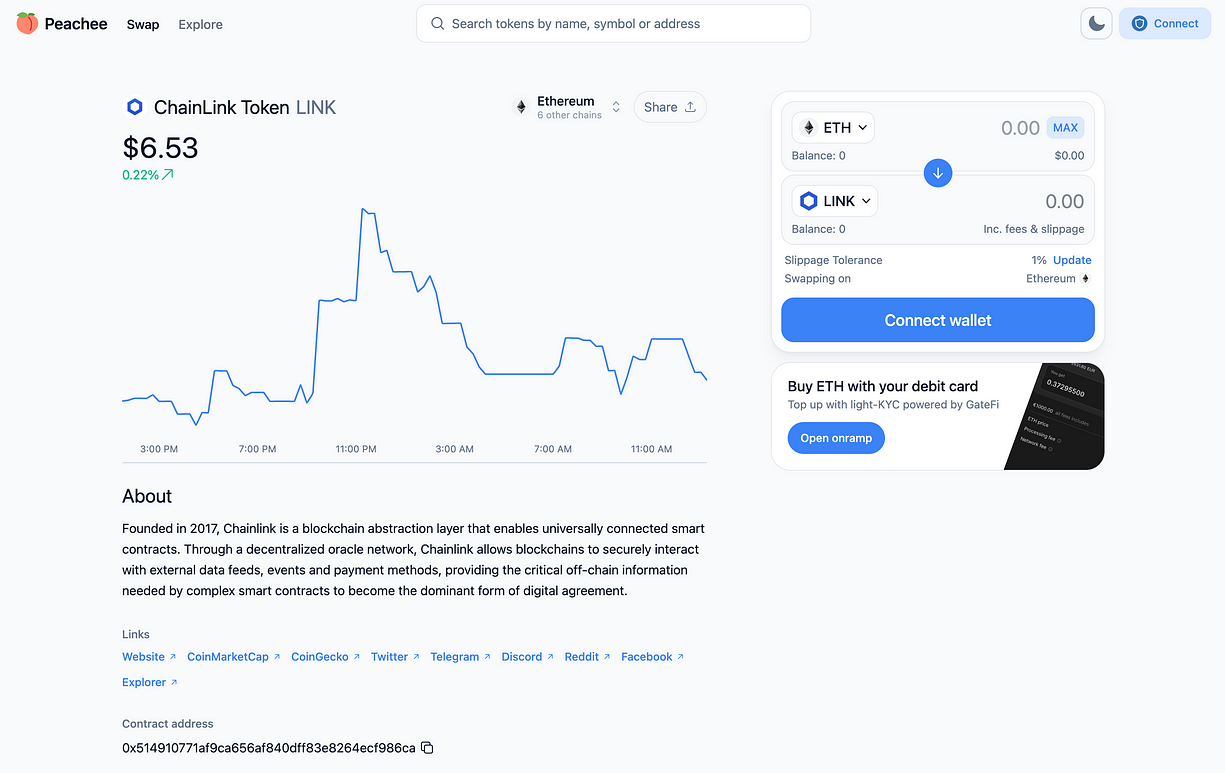Click the swap direction arrow between ETH and LINK

point(937,172)
